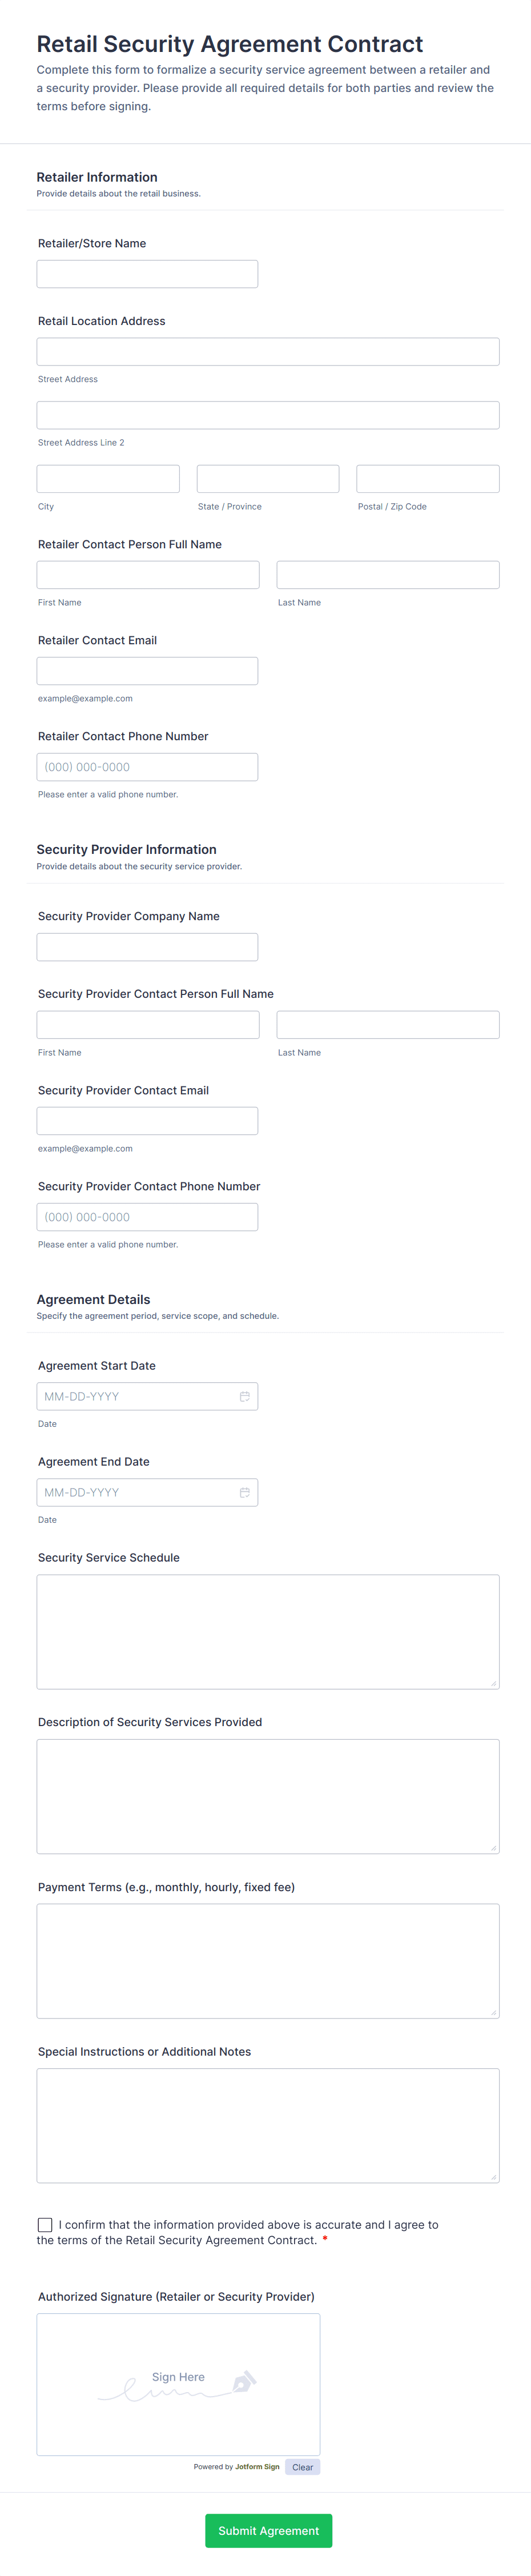The image size is (531, 2576).
Task: Click the Postal / Zip Code field
Action: (428, 479)
